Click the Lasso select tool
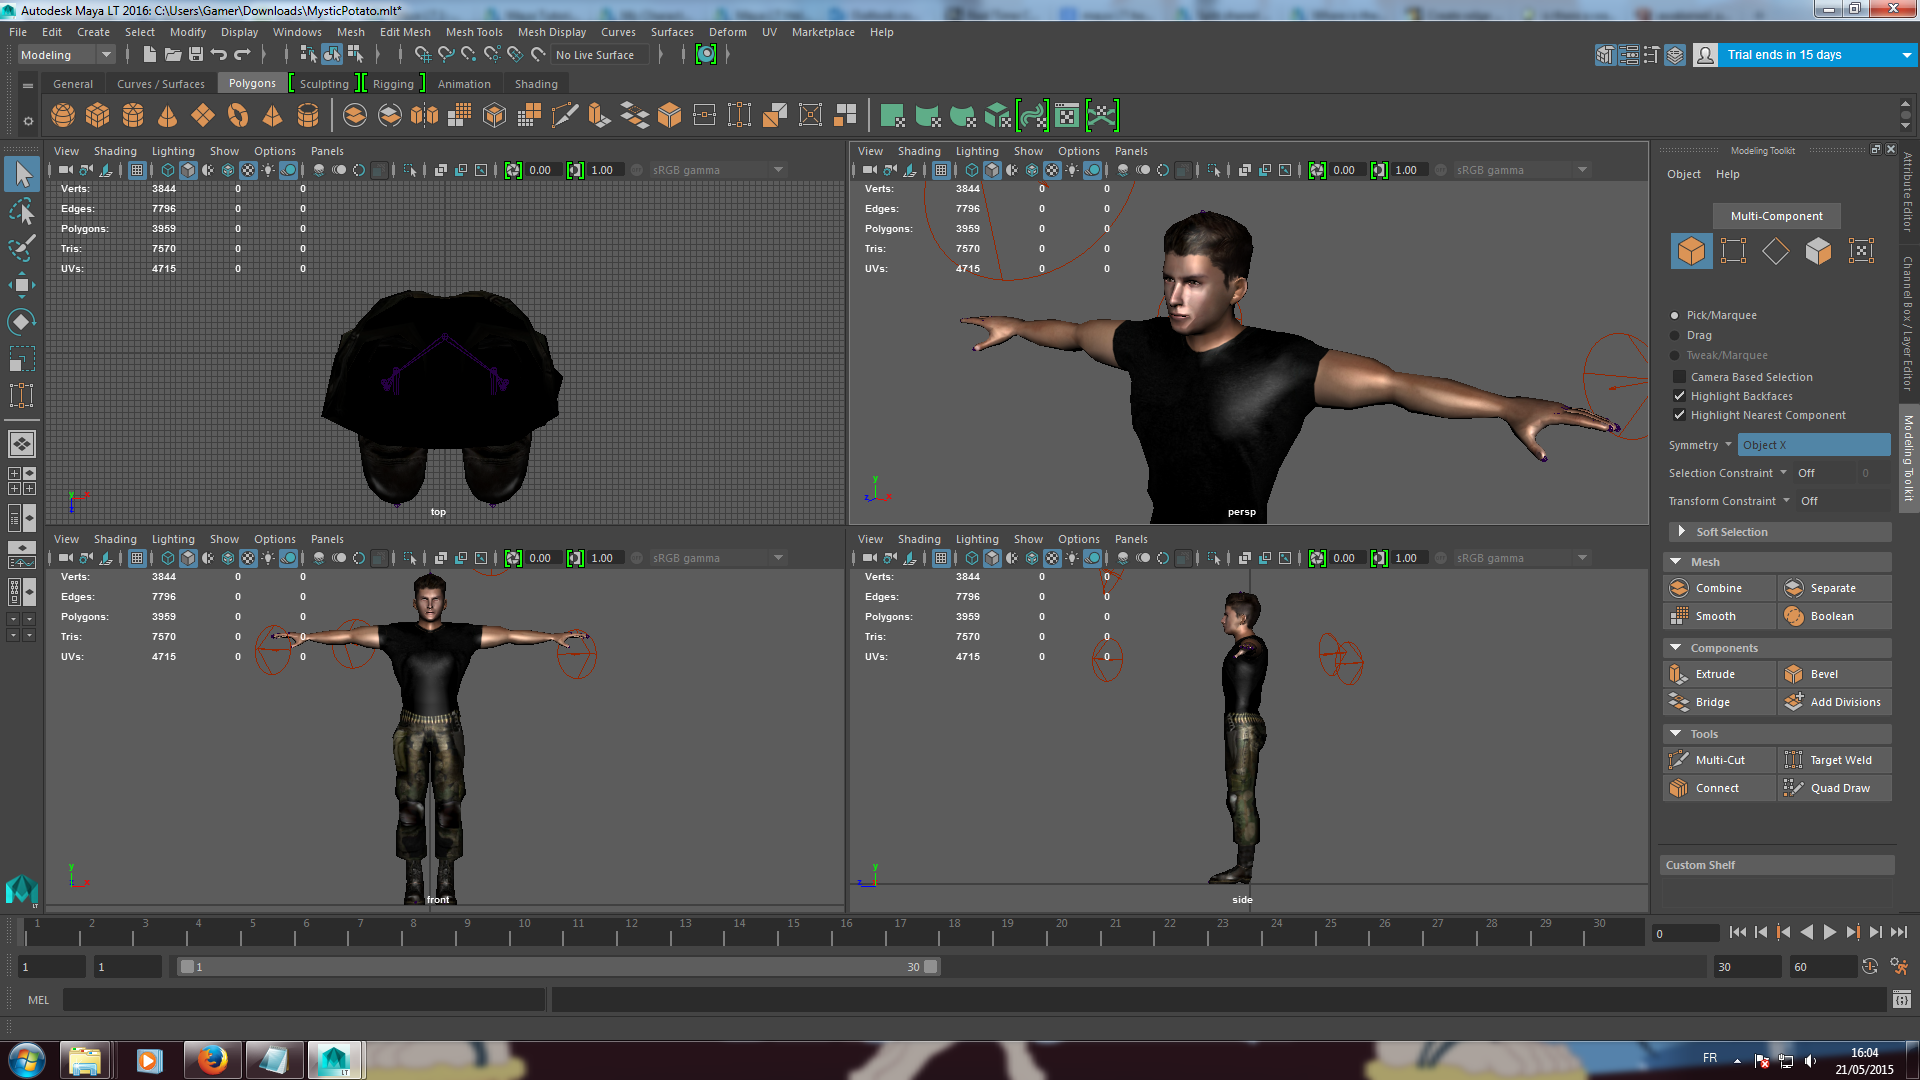This screenshot has width=1920, height=1080. tap(21, 211)
